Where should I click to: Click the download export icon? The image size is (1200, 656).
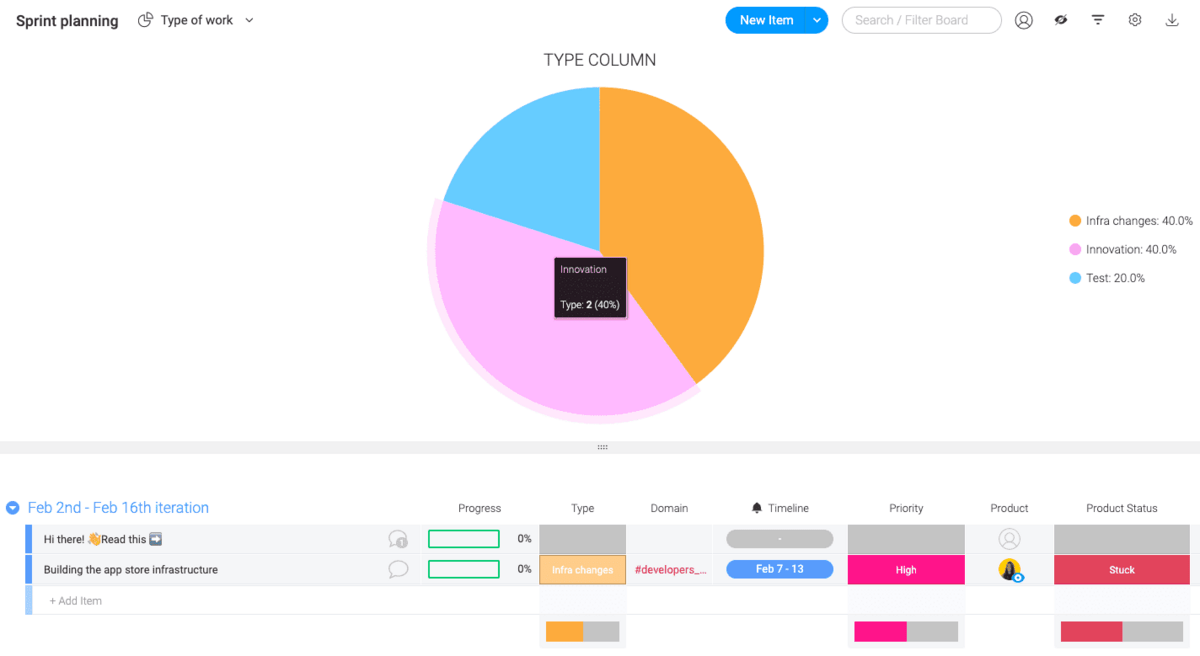pyautogui.click(x=1172, y=20)
